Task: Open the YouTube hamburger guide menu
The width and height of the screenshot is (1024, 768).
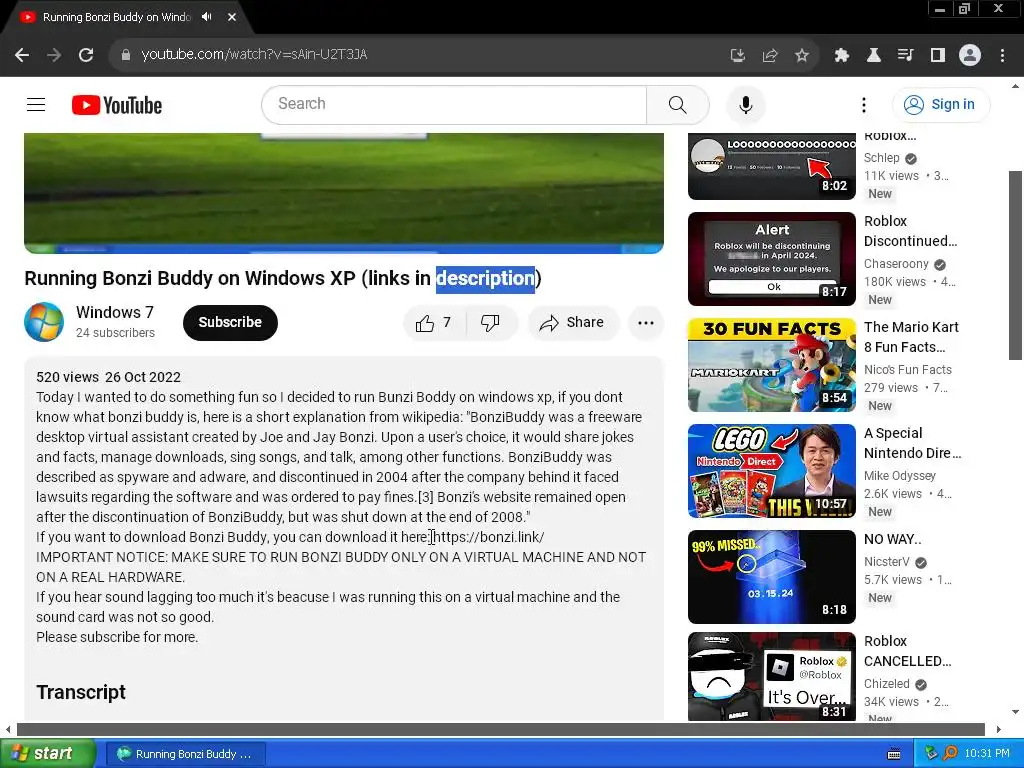Action: click(x=36, y=104)
